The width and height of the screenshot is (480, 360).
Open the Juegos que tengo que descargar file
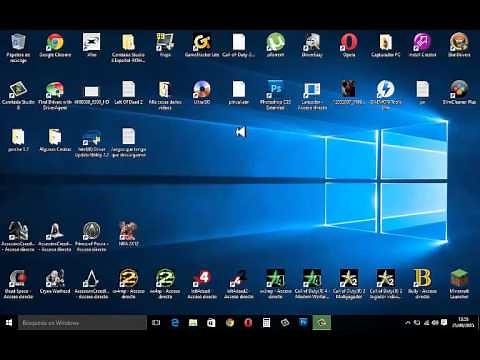pos(128,137)
